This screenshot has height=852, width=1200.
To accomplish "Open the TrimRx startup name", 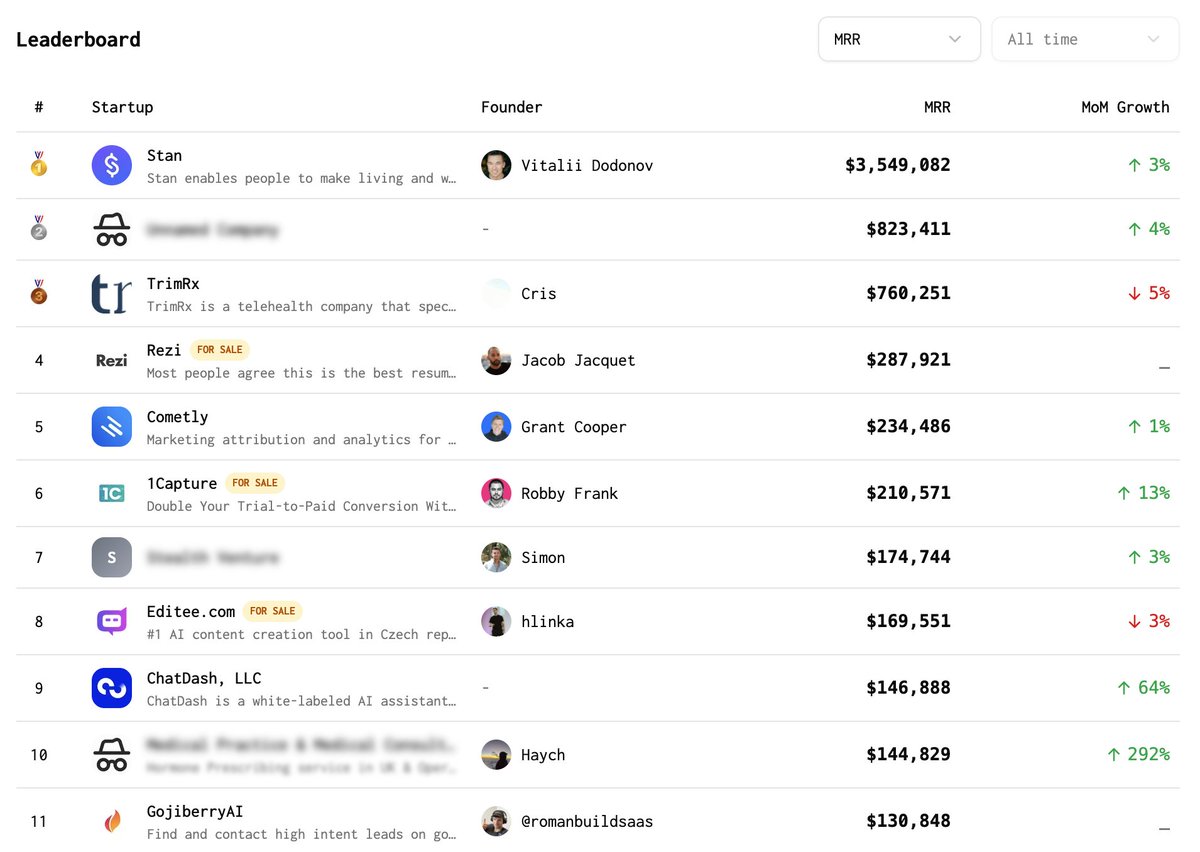I will (x=173, y=283).
